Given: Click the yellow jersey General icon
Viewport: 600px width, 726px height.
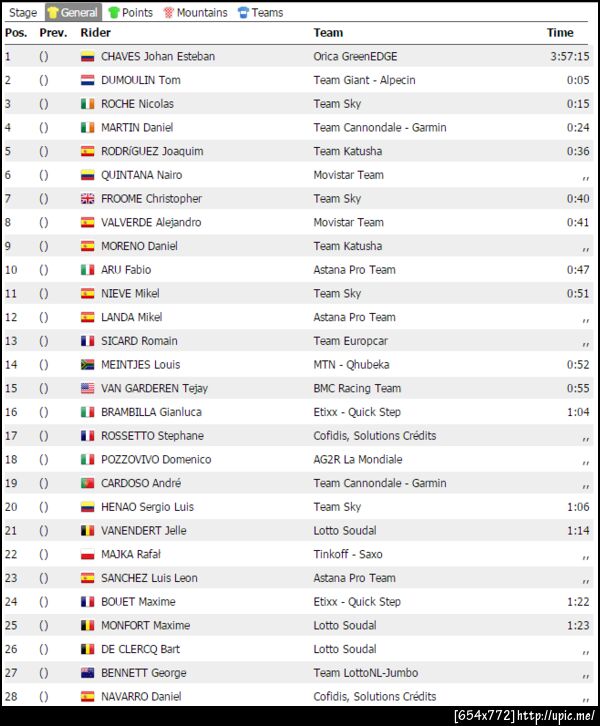Looking at the screenshot, I should click(x=53, y=13).
